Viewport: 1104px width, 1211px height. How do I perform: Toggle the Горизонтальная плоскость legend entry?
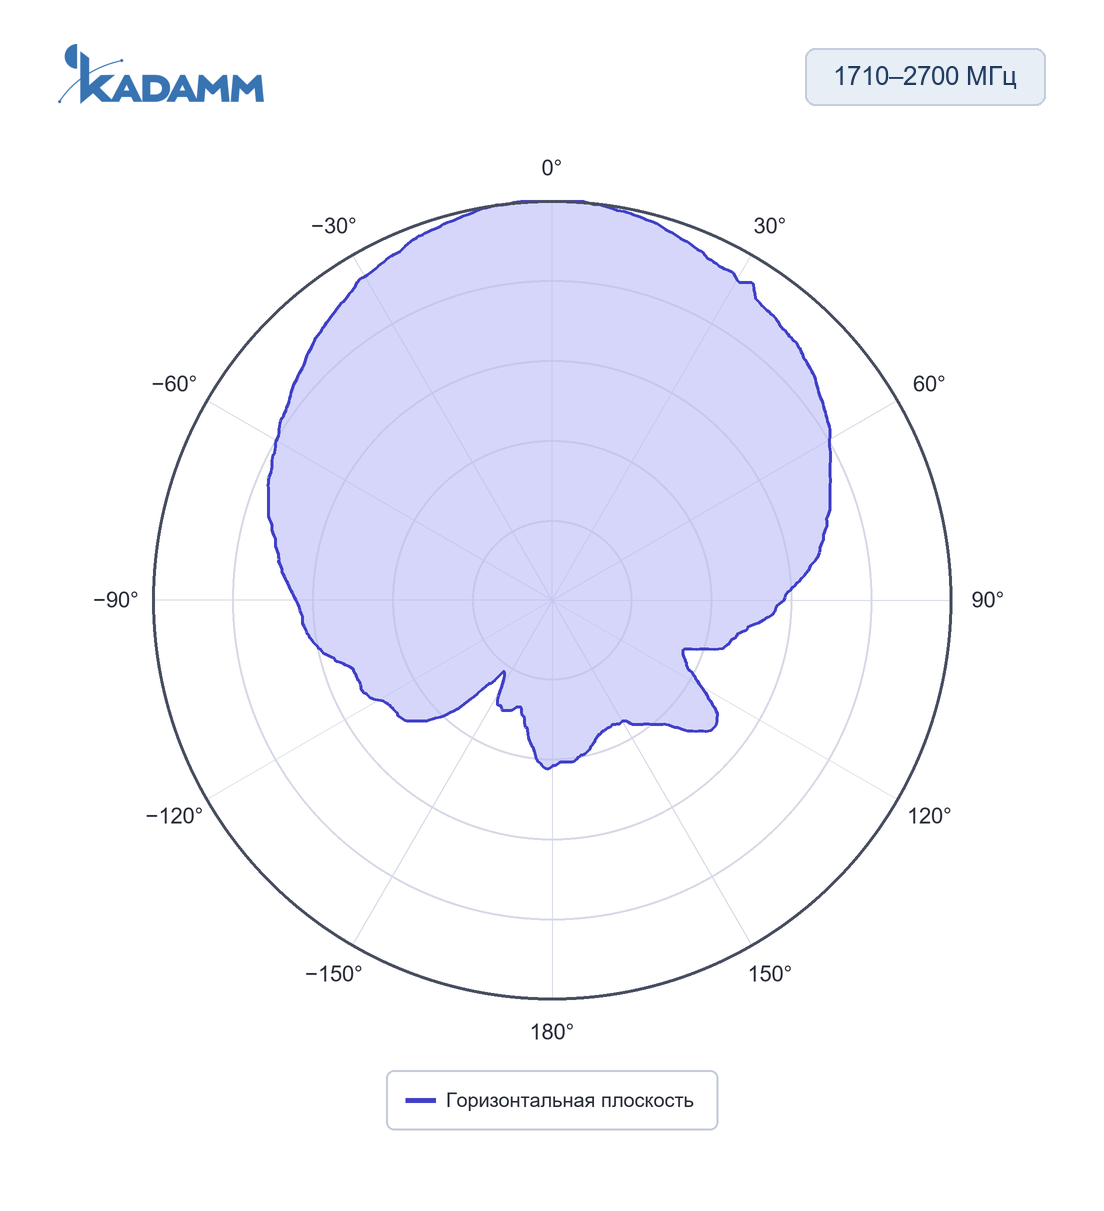pyautogui.click(x=551, y=1100)
